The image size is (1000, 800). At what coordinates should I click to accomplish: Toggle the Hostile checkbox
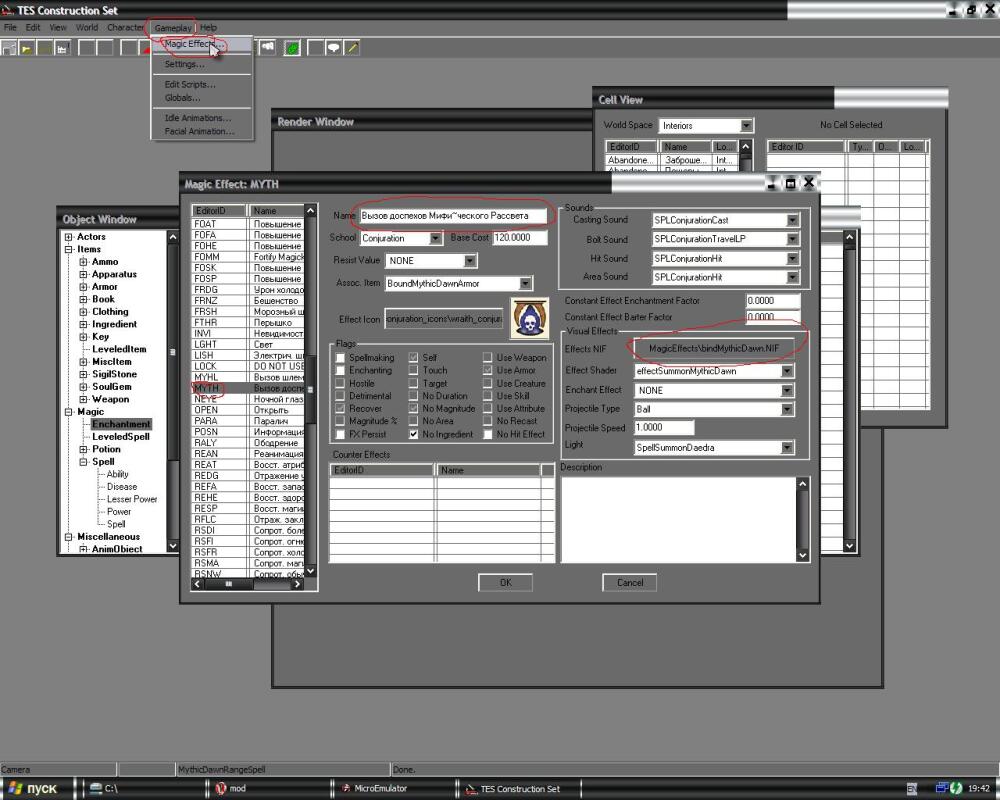point(341,383)
